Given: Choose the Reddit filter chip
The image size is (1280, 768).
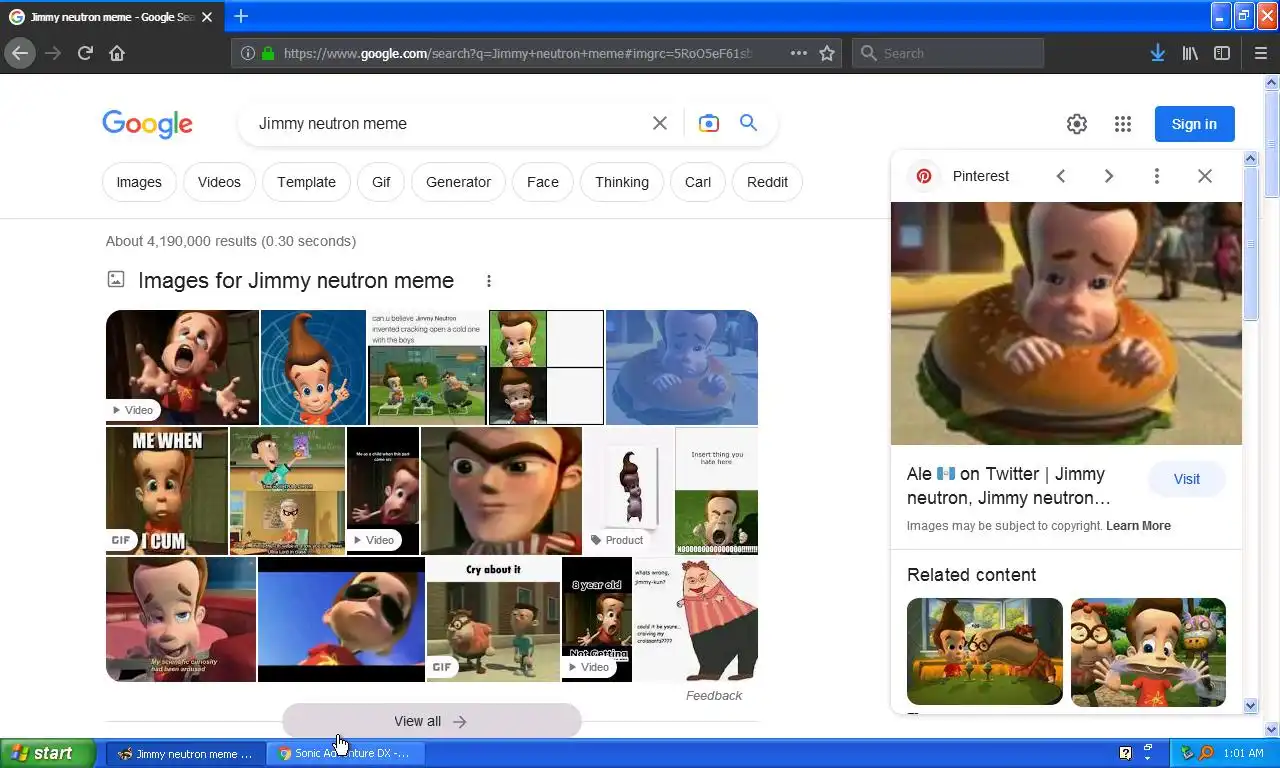Looking at the screenshot, I should [767, 182].
